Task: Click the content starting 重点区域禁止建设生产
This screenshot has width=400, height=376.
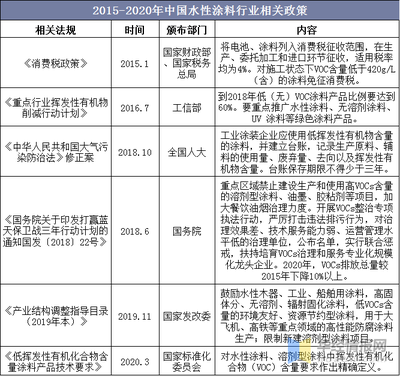Action: [307, 231]
